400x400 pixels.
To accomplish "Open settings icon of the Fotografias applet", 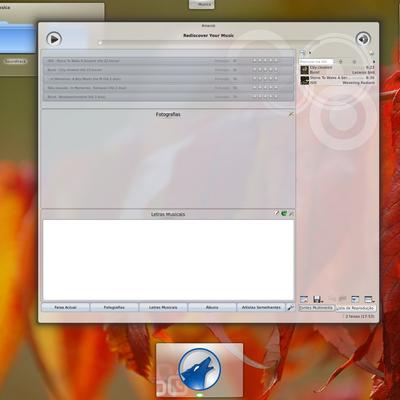I will 291,114.
